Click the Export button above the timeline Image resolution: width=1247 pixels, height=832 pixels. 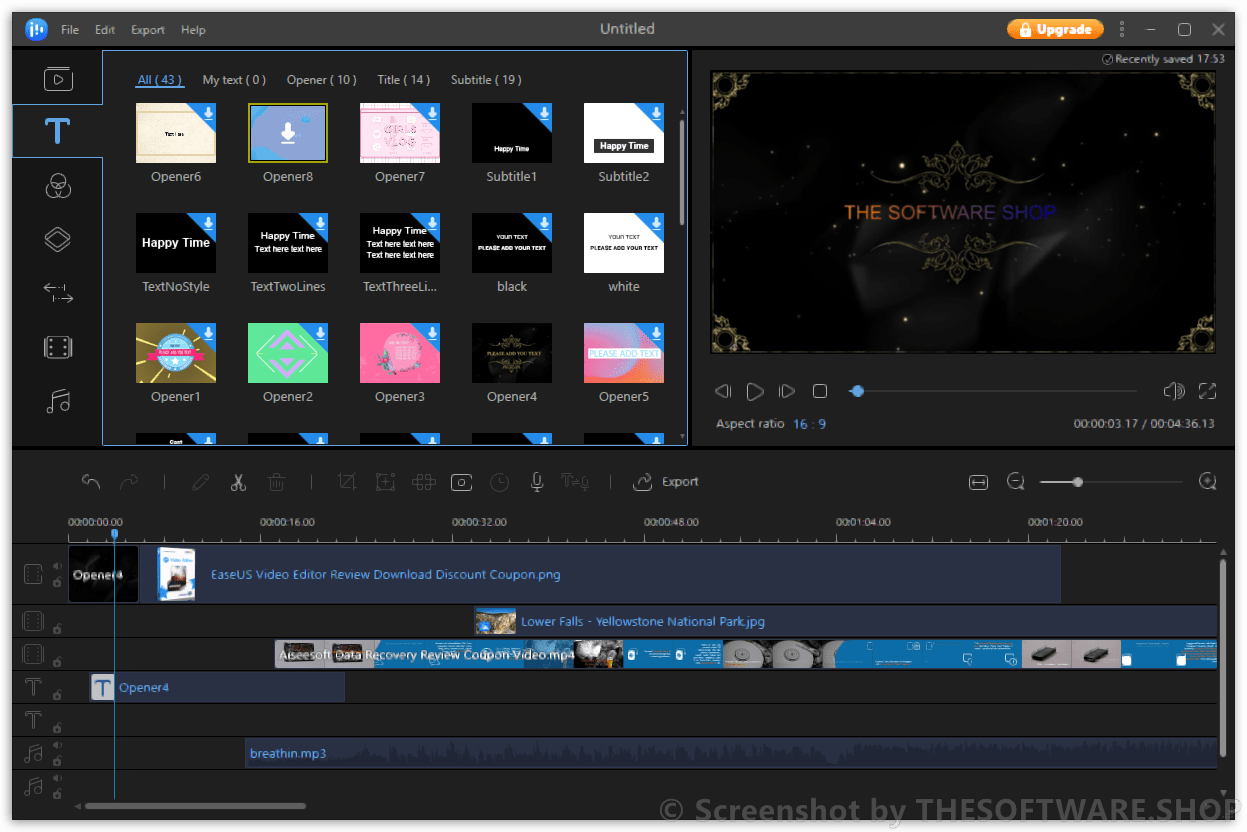pyautogui.click(x=666, y=481)
